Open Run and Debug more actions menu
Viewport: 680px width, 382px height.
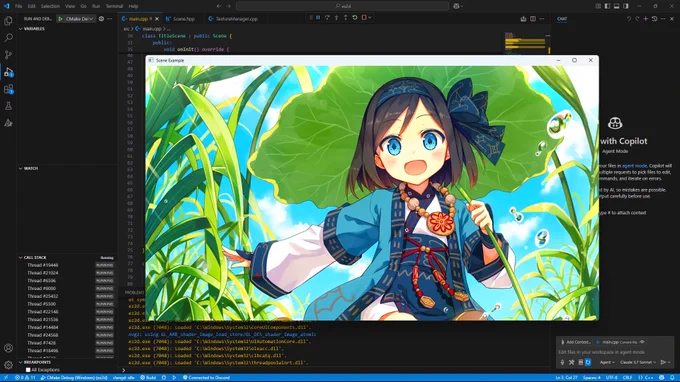coord(110,19)
